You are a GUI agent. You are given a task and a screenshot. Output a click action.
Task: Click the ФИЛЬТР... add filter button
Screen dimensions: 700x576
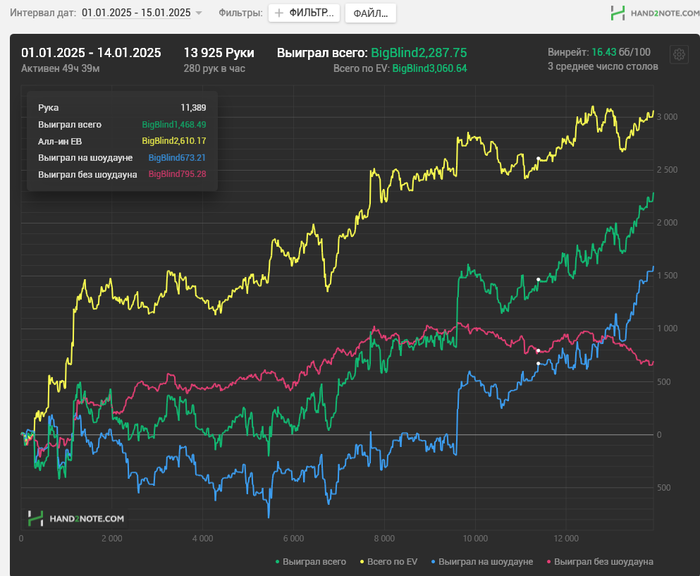click(x=304, y=13)
